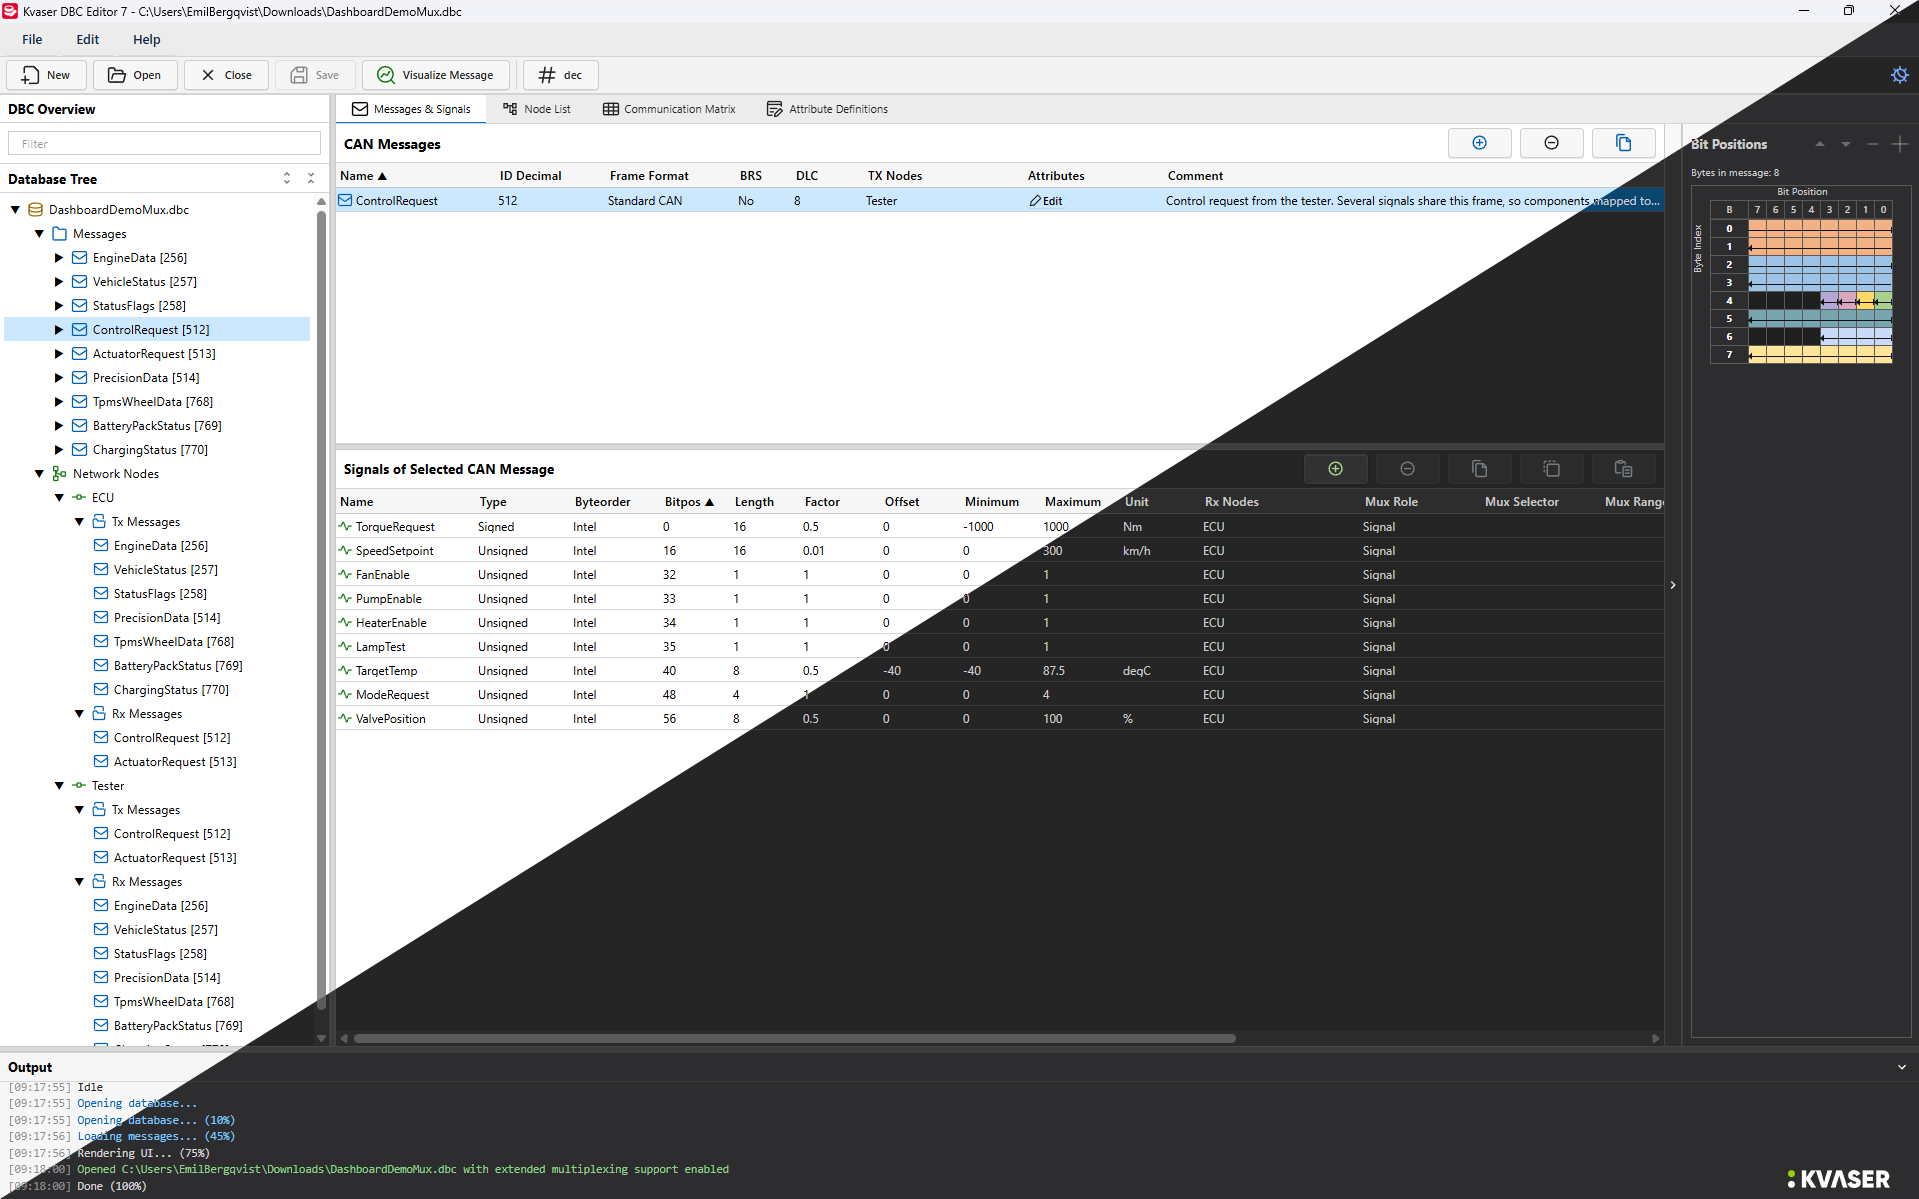Expand the ControlRequest [512] tree node
This screenshot has height=1199, width=1919.
coord(59,330)
